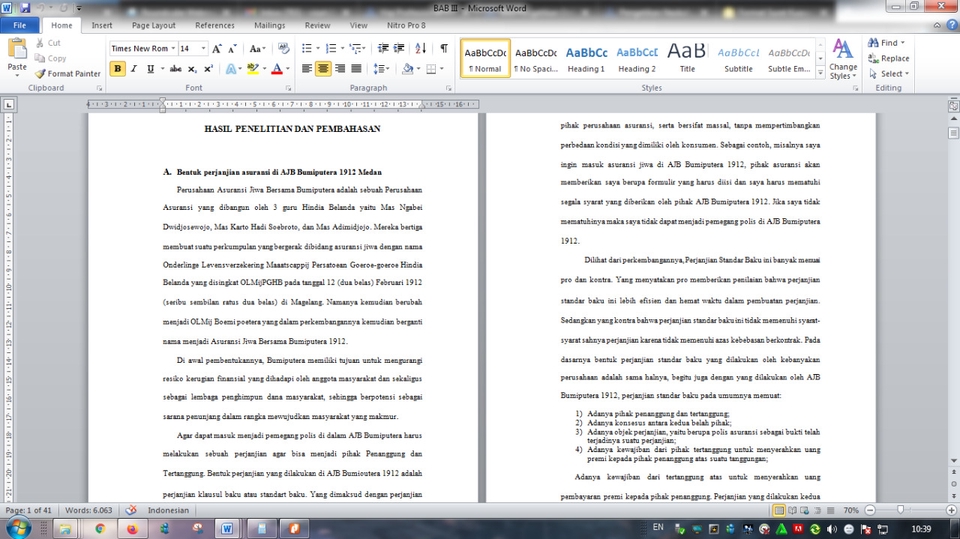Viewport: 960px width, 539px height.
Task: Decrease paragraph indent
Action: (x=383, y=48)
